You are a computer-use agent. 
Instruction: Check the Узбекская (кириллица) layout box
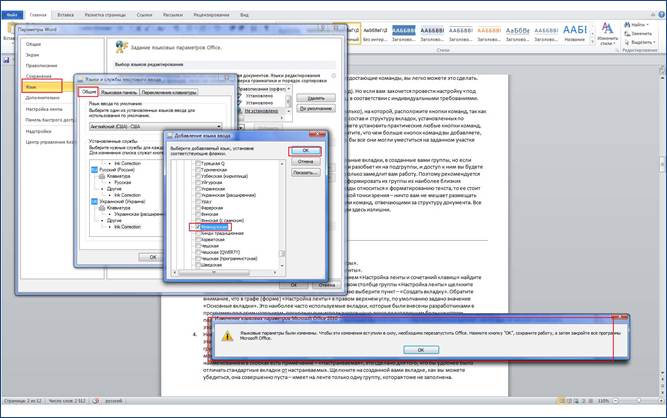tap(198, 176)
